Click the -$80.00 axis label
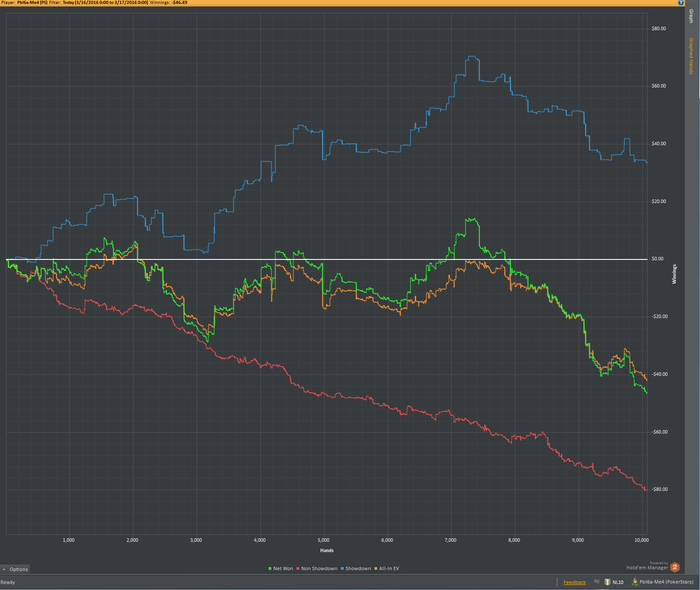This screenshot has height=590, width=700. pyautogui.click(x=659, y=489)
